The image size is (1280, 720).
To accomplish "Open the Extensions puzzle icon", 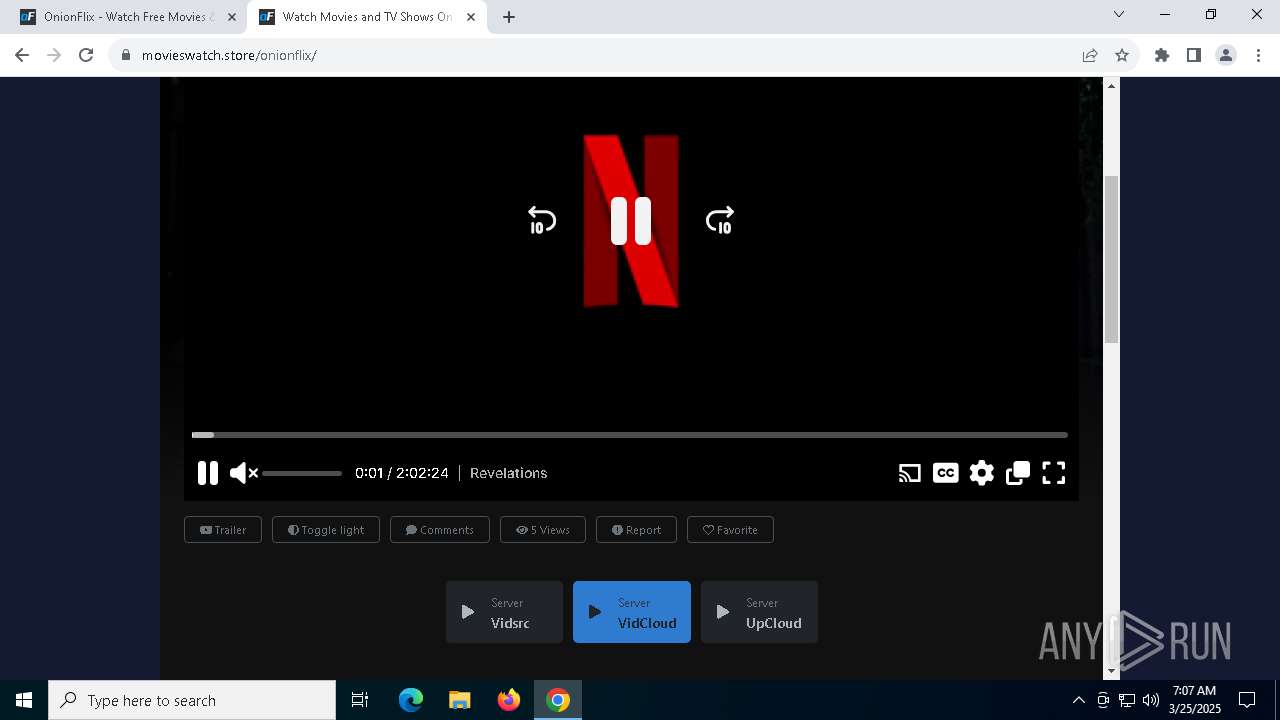I will click(x=1162, y=55).
